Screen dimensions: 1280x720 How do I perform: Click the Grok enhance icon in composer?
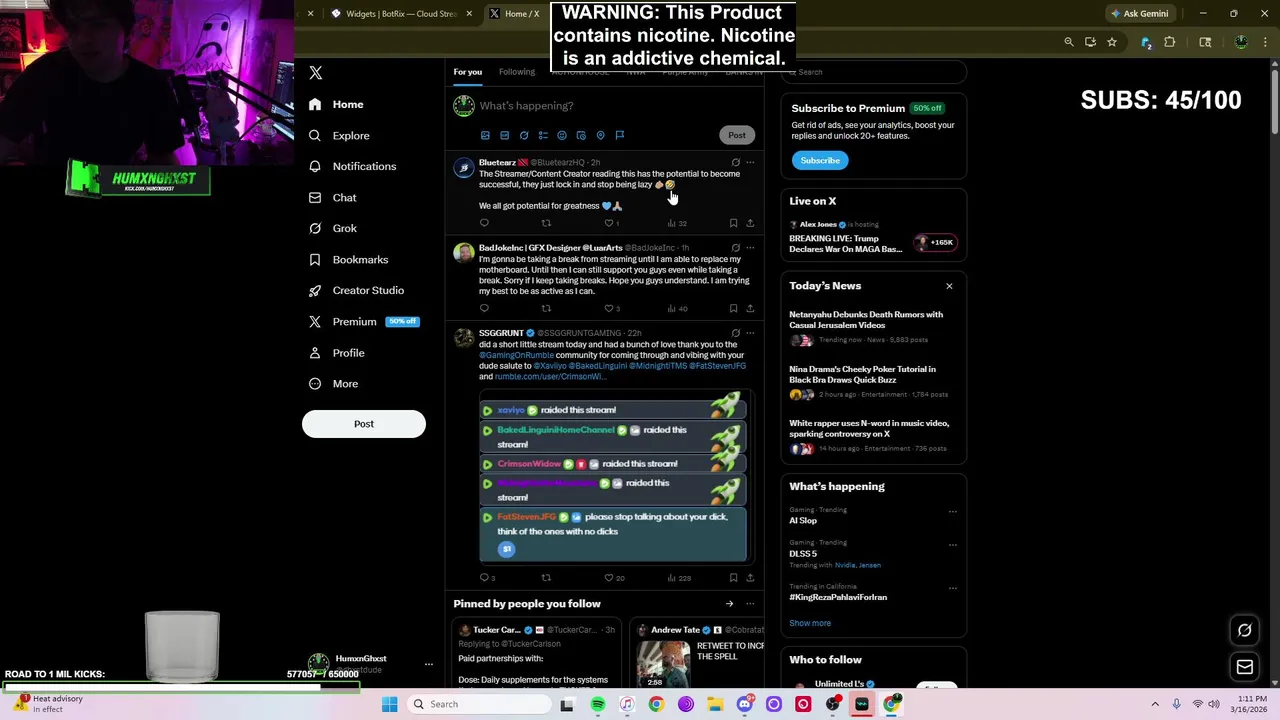coord(524,135)
